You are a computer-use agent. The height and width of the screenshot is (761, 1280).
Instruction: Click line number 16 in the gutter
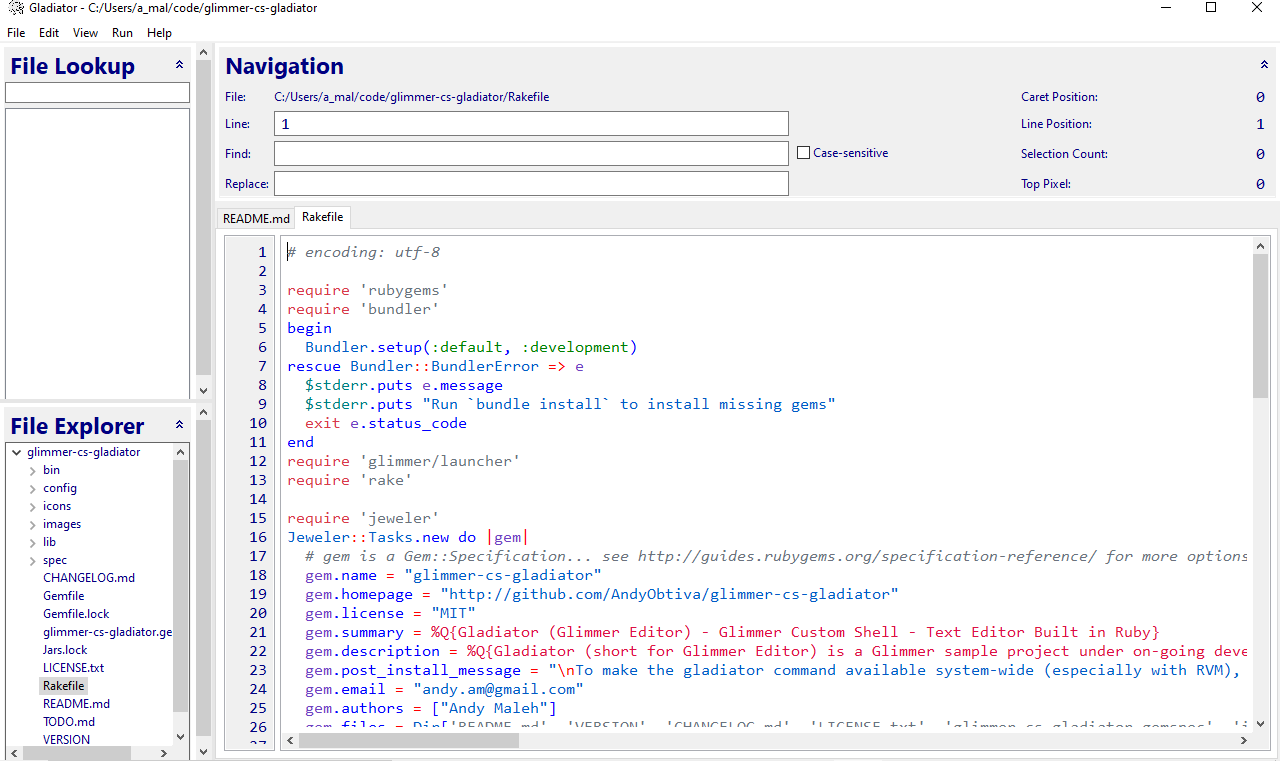coord(258,537)
